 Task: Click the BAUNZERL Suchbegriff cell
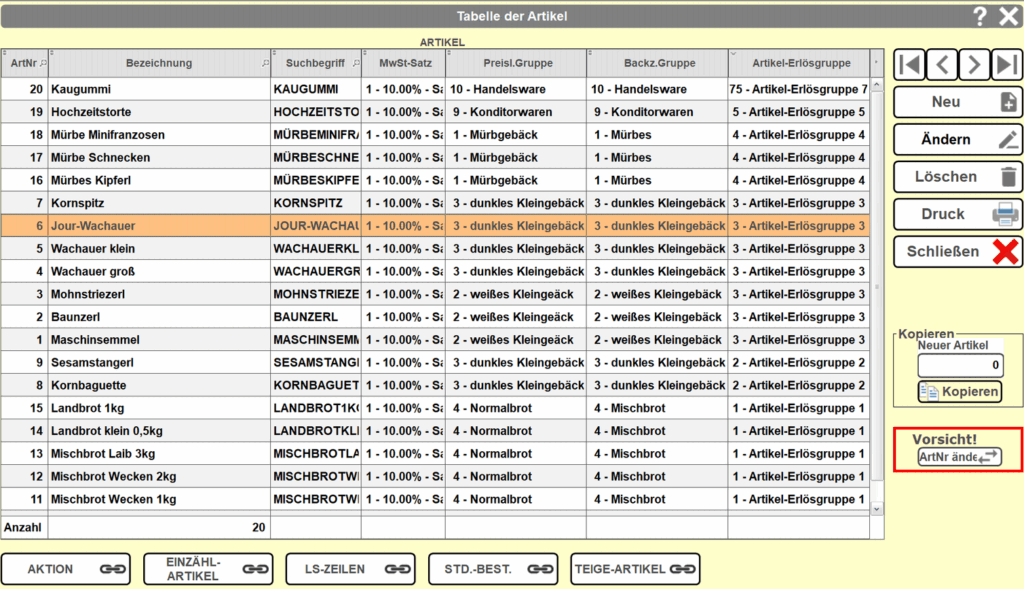tap(316, 317)
